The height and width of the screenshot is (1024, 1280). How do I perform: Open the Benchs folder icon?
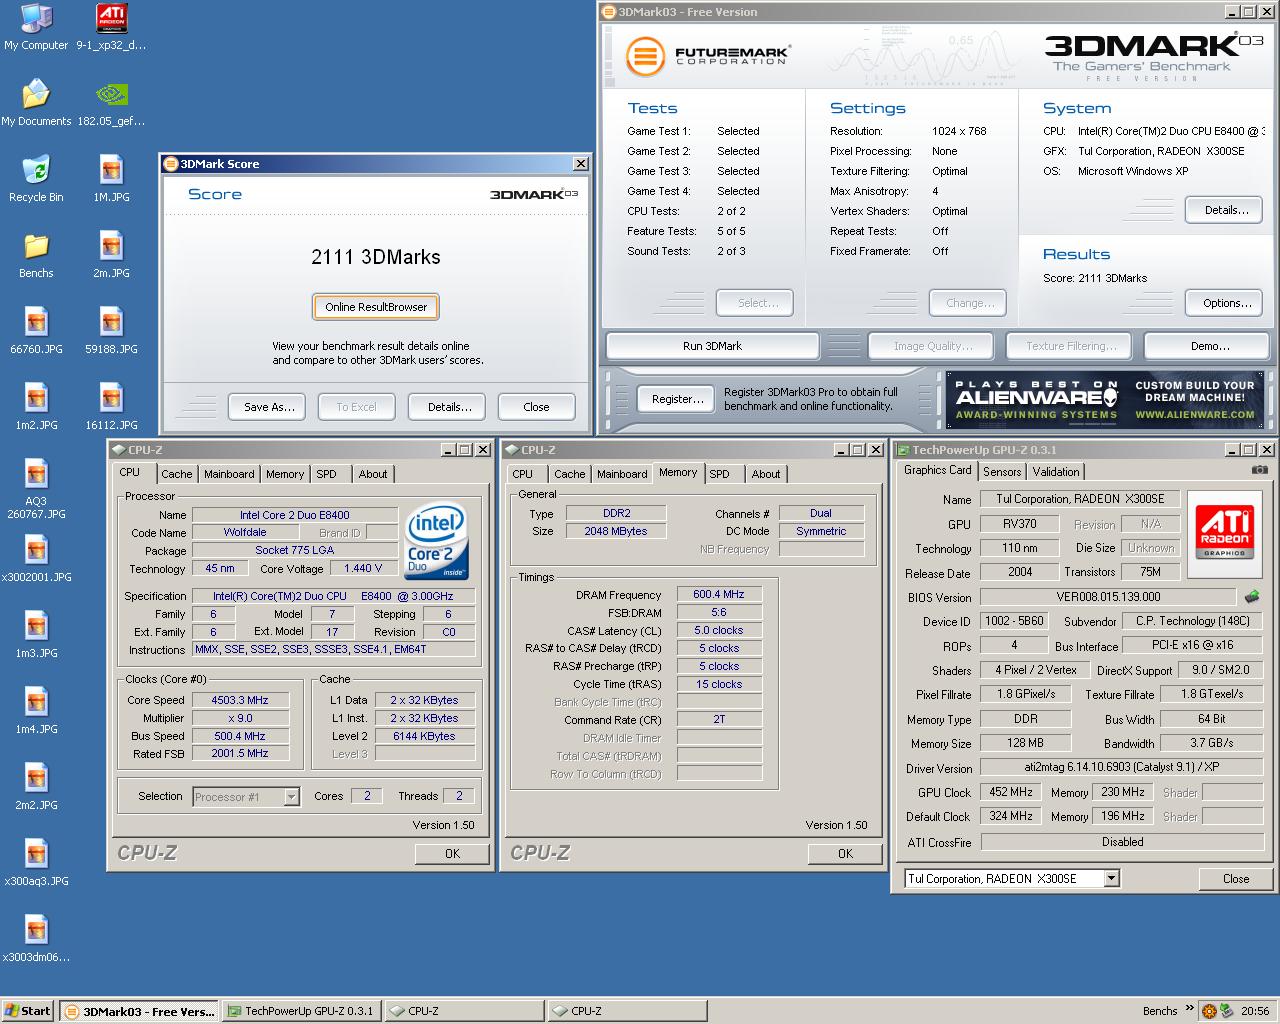[x=36, y=255]
